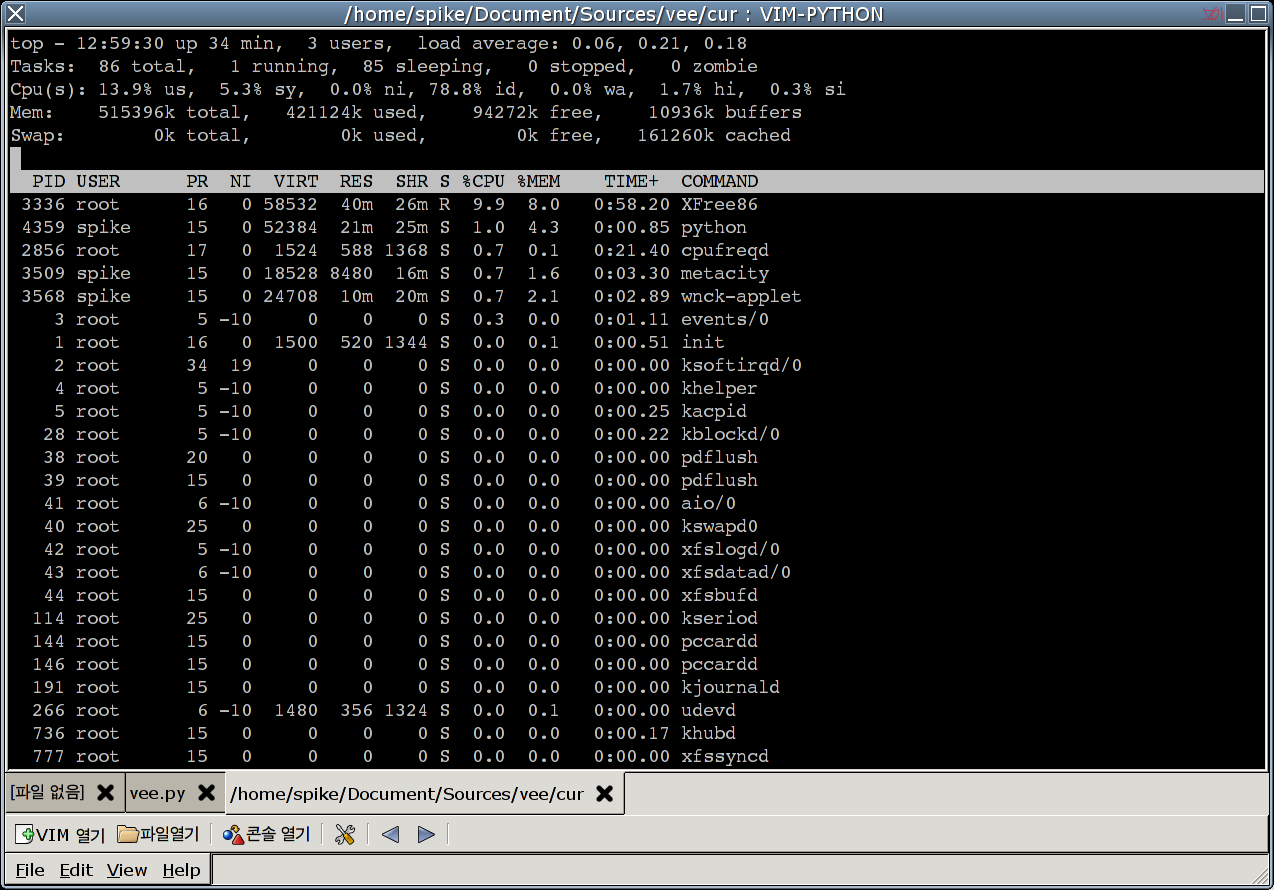The height and width of the screenshot is (890, 1274).
Task: Click the VIM 열기 toolbar button
Action: pos(60,834)
